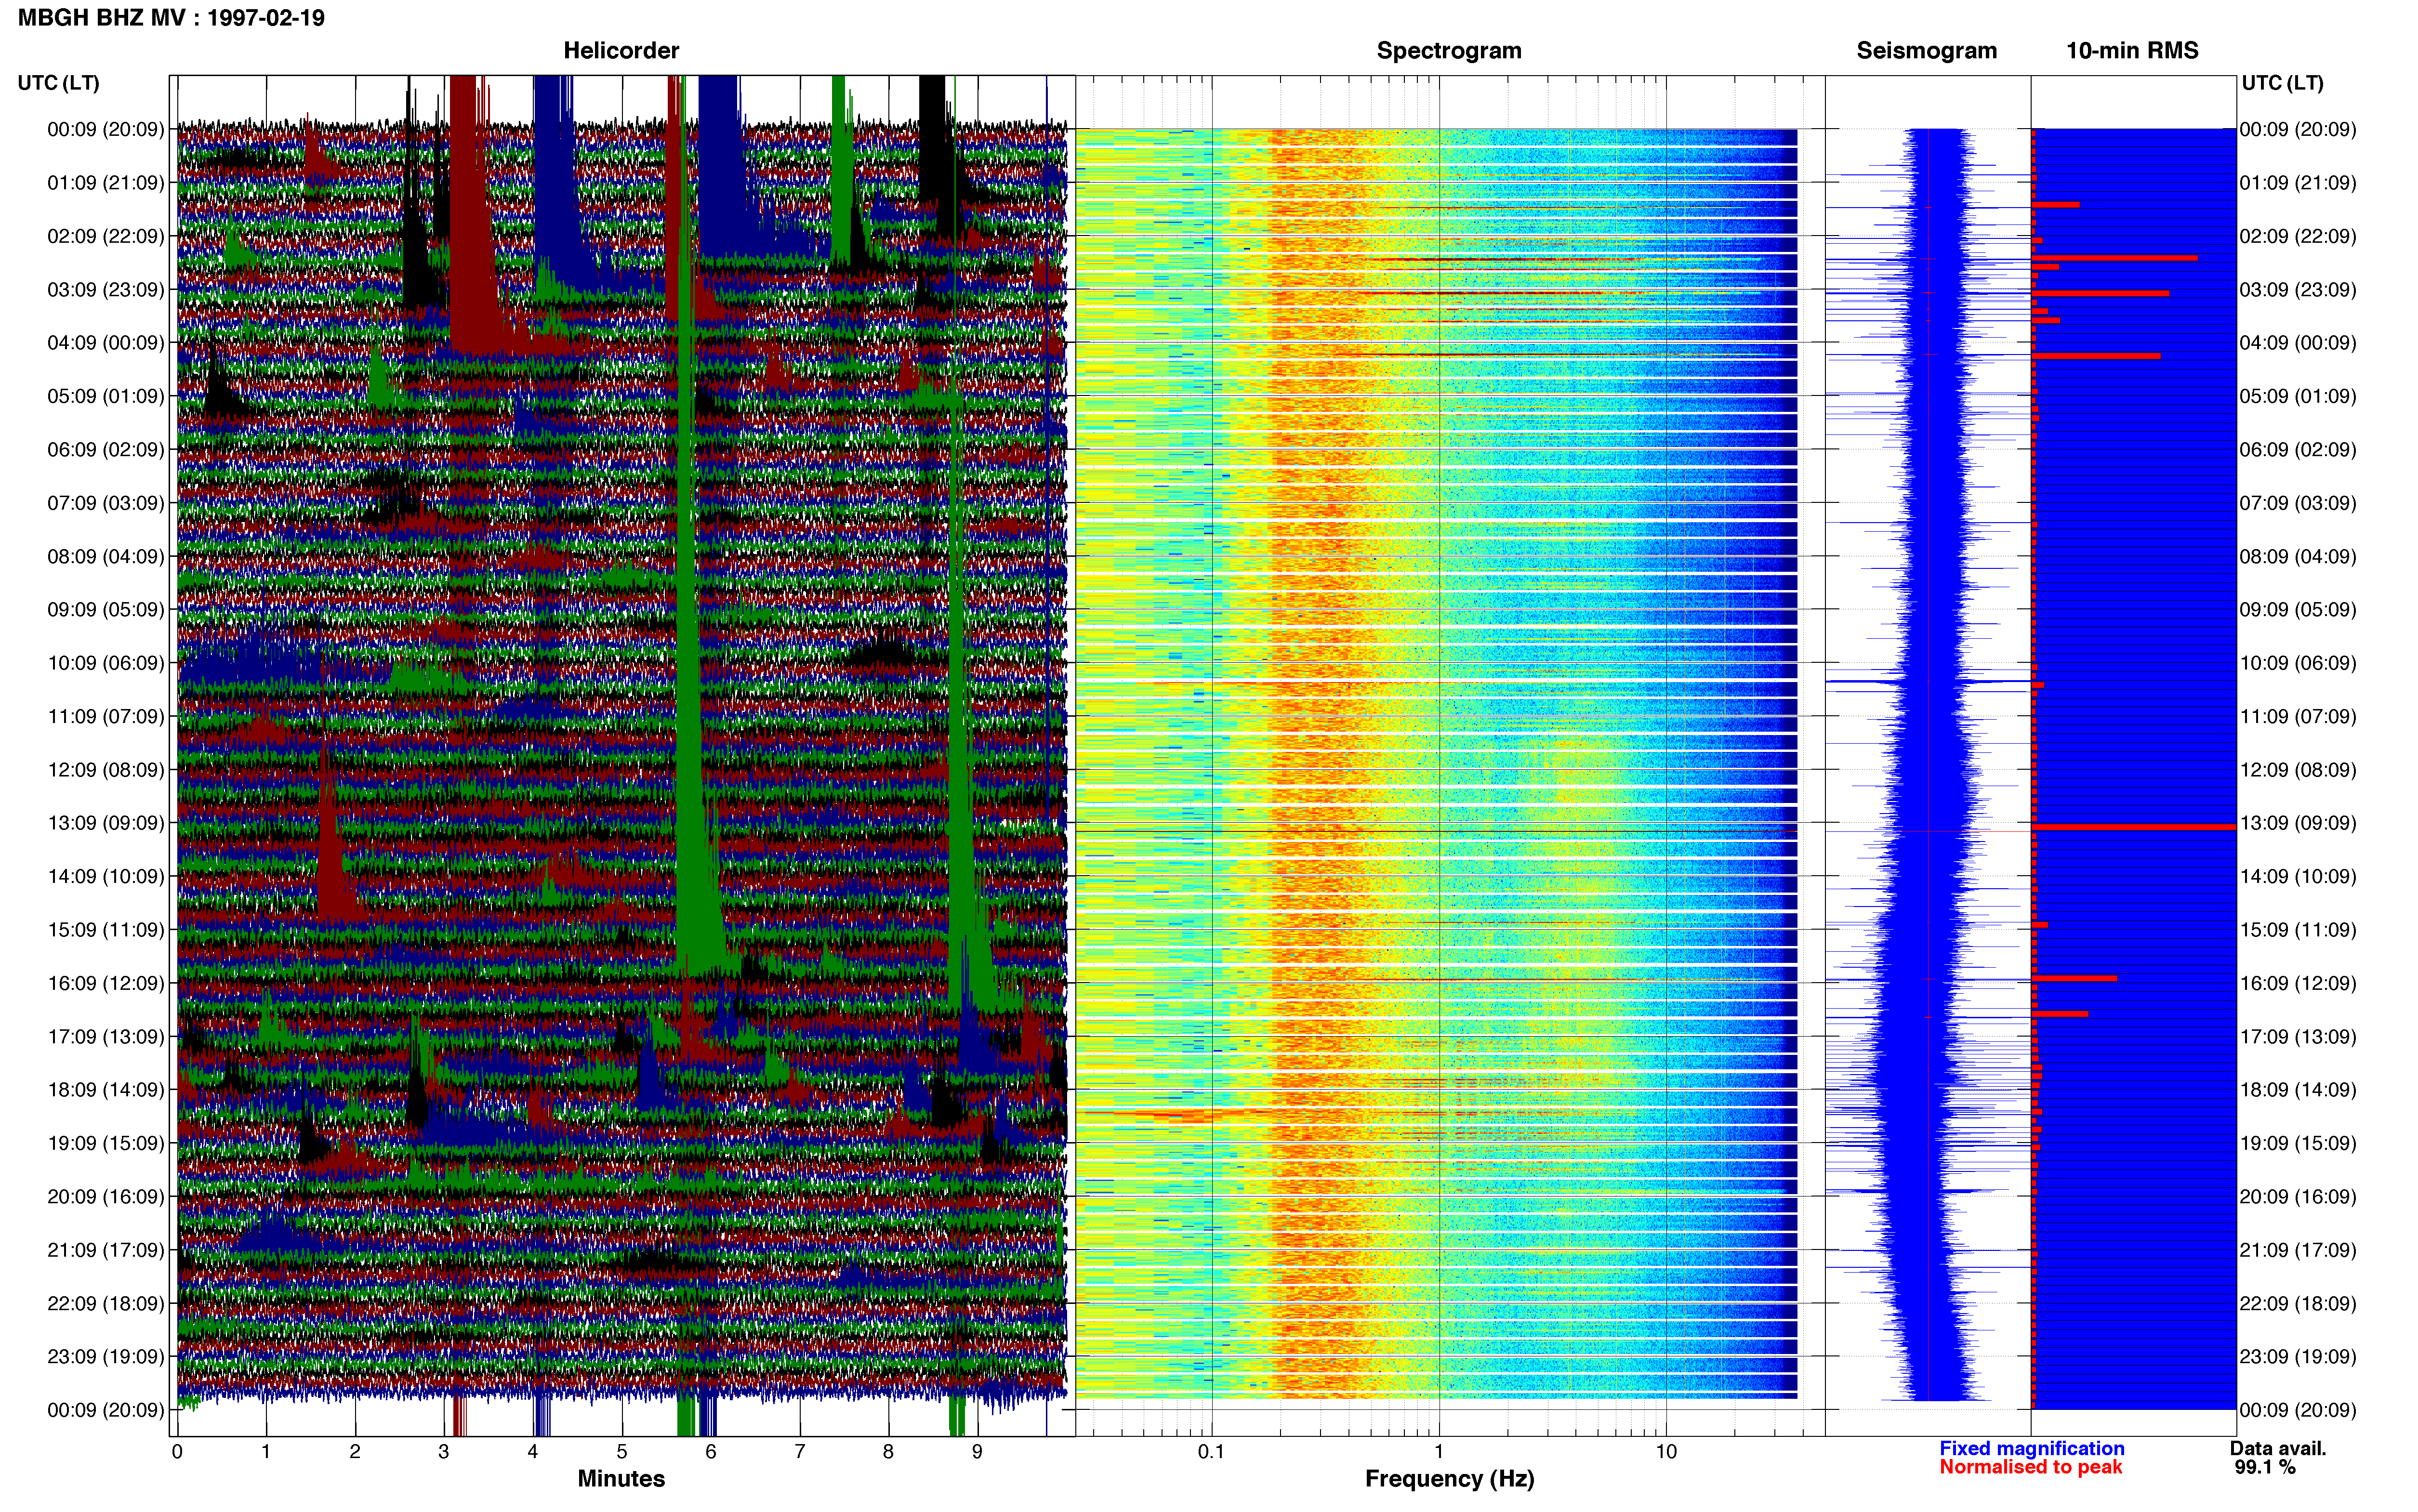The image size is (2418, 1512).
Task: Click left time label '15:09 (11:09)'
Action: [x=106, y=930]
